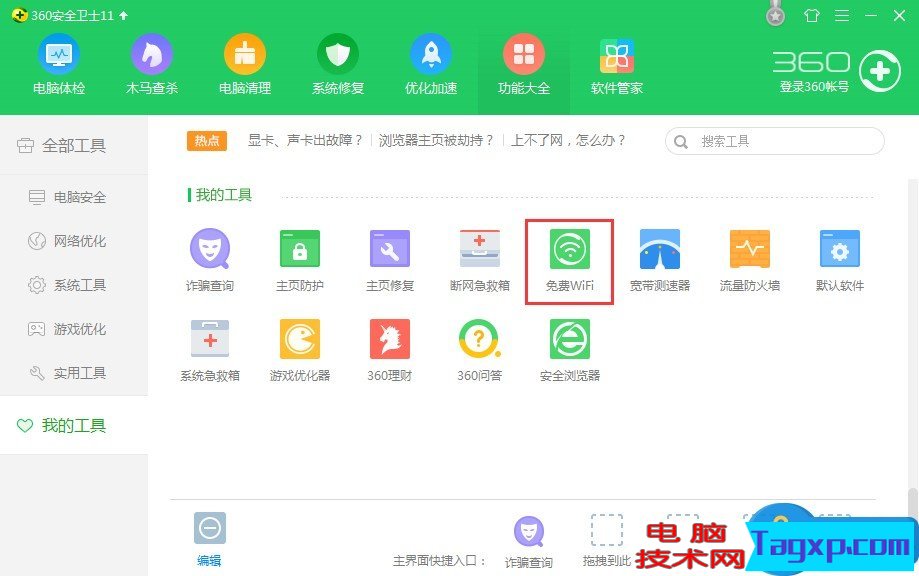Launch 360问答 Q&A tool
Screen dimensions: 919x576
pos(479,350)
